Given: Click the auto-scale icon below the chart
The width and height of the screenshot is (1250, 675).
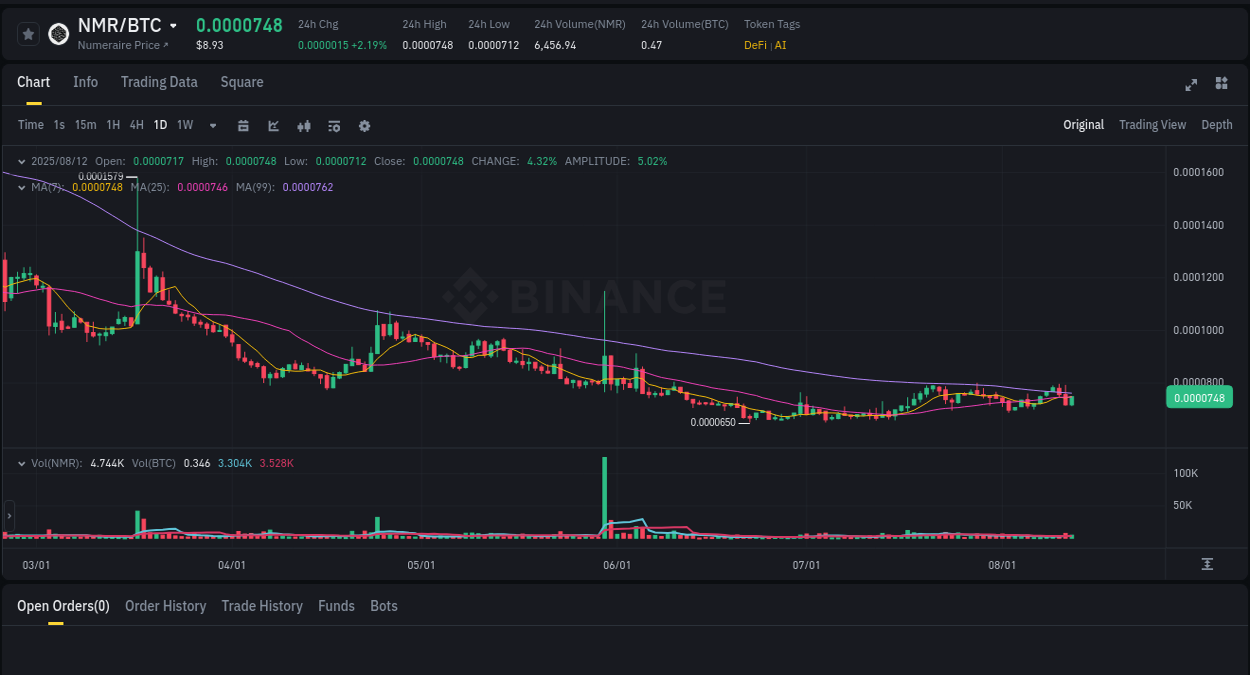Looking at the screenshot, I should [1208, 564].
